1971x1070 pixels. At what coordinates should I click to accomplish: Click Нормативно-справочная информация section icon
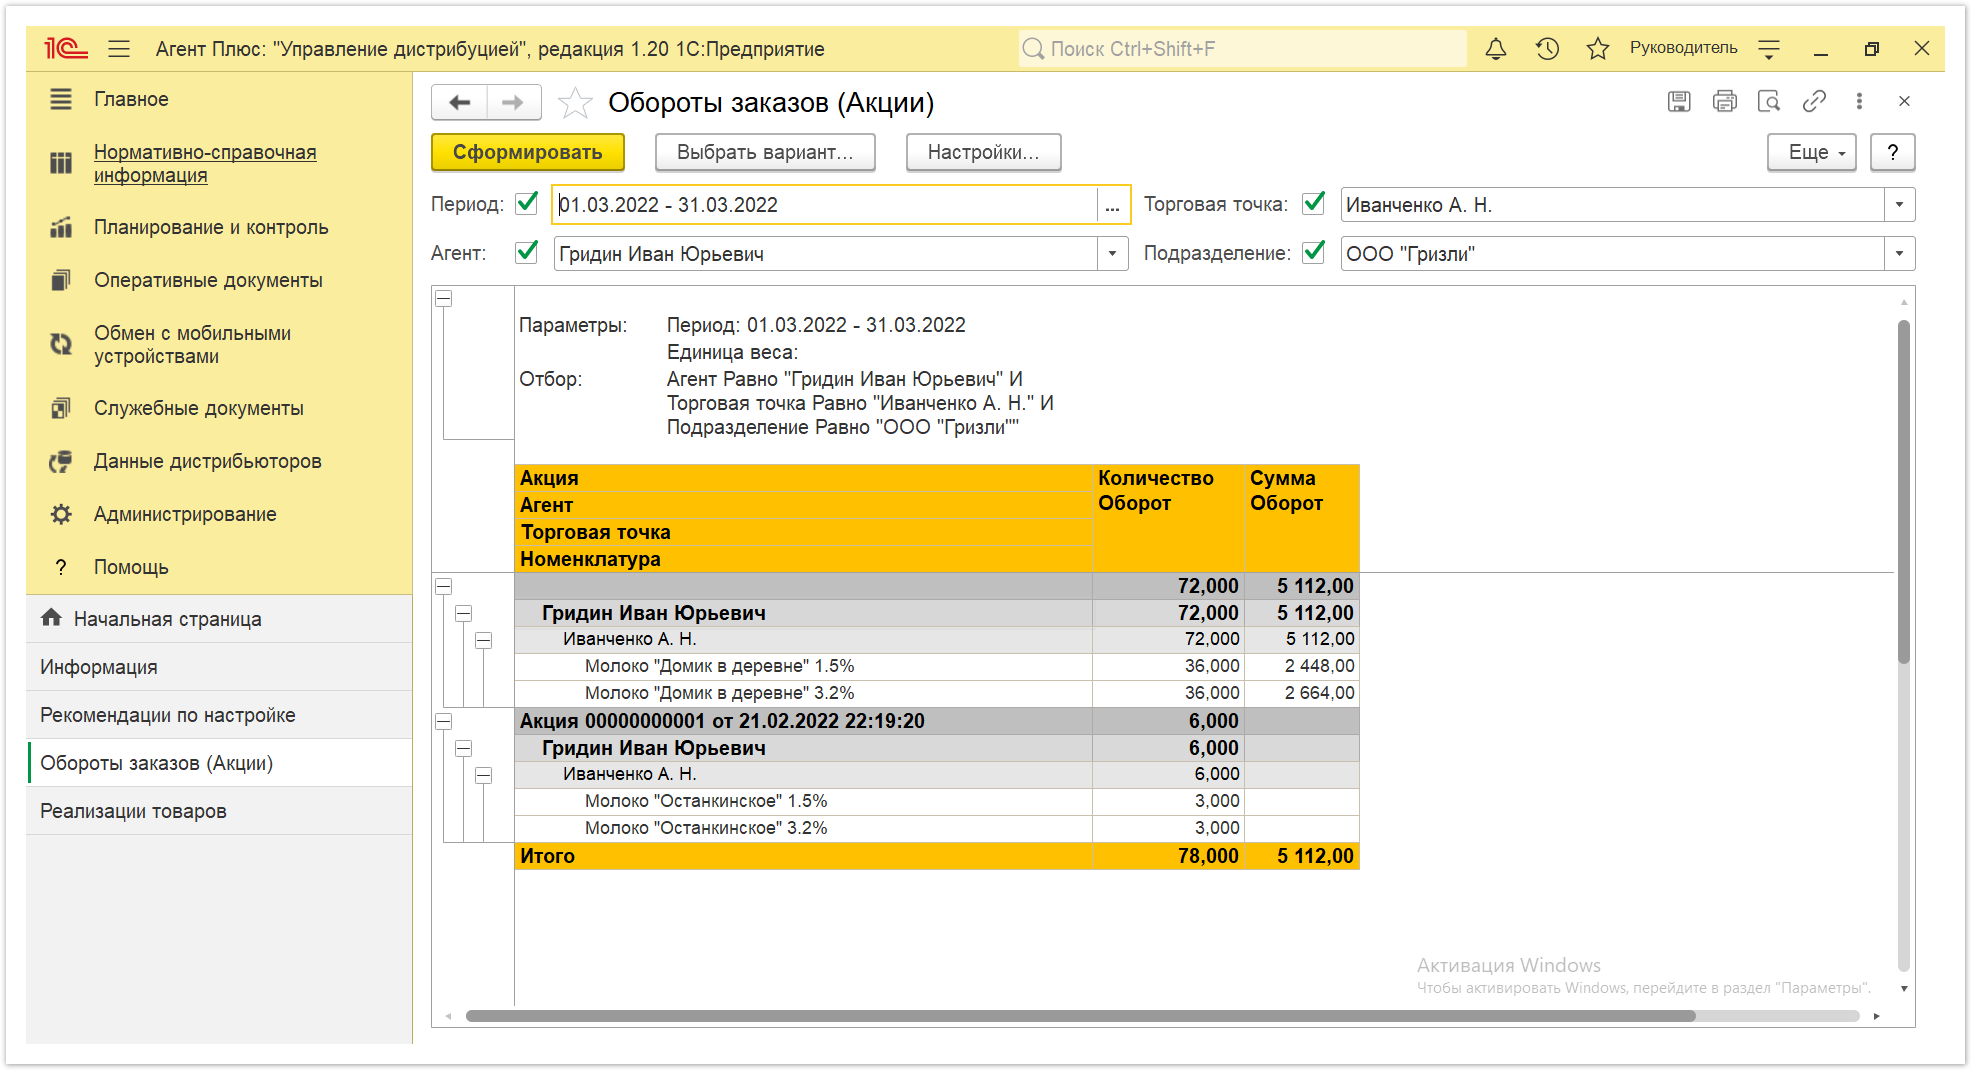click(61, 163)
